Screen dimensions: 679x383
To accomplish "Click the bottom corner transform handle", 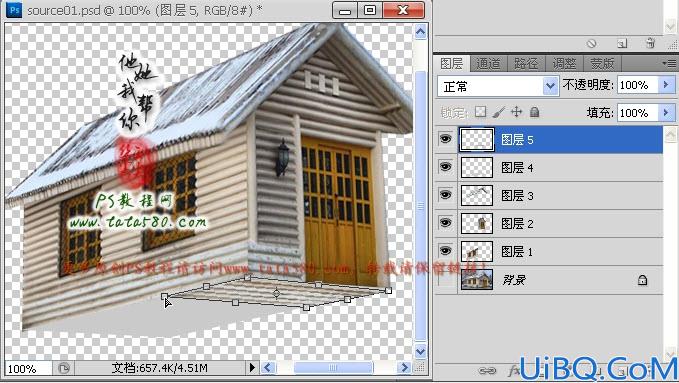I will click(x=306, y=308).
